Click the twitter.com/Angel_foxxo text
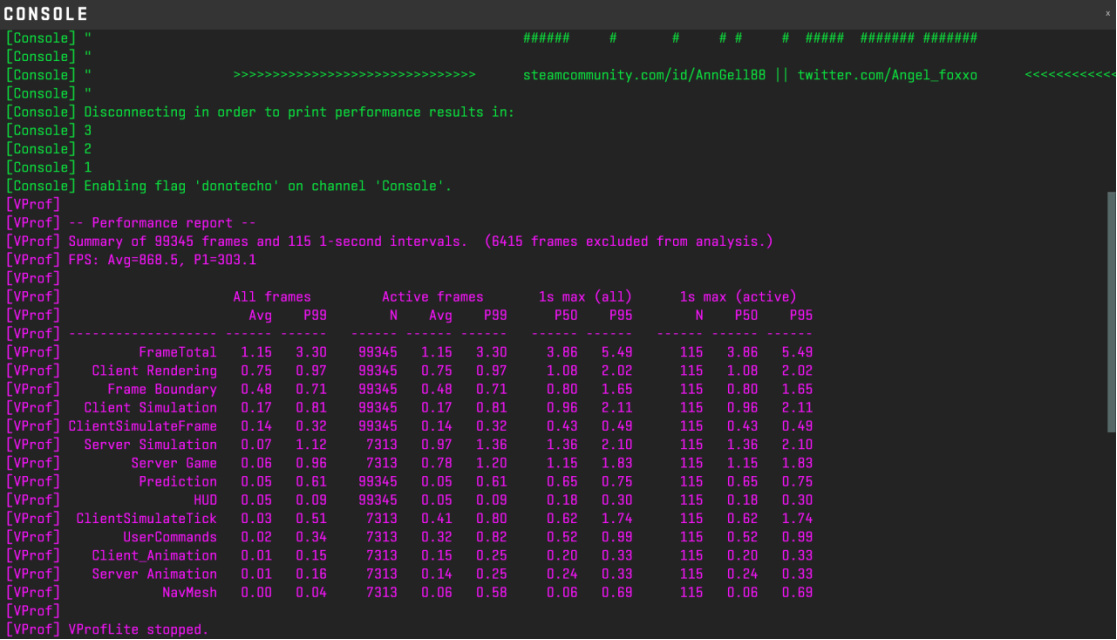Screen dimensions: 1117x640 coord(887,75)
